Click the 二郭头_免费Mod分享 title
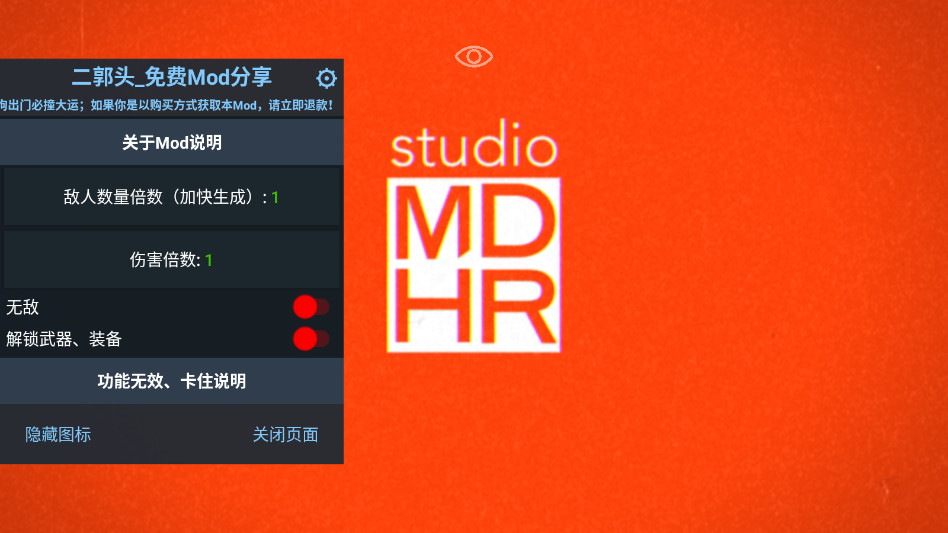The height and width of the screenshot is (533, 948). pyautogui.click(x=172, y=77)
